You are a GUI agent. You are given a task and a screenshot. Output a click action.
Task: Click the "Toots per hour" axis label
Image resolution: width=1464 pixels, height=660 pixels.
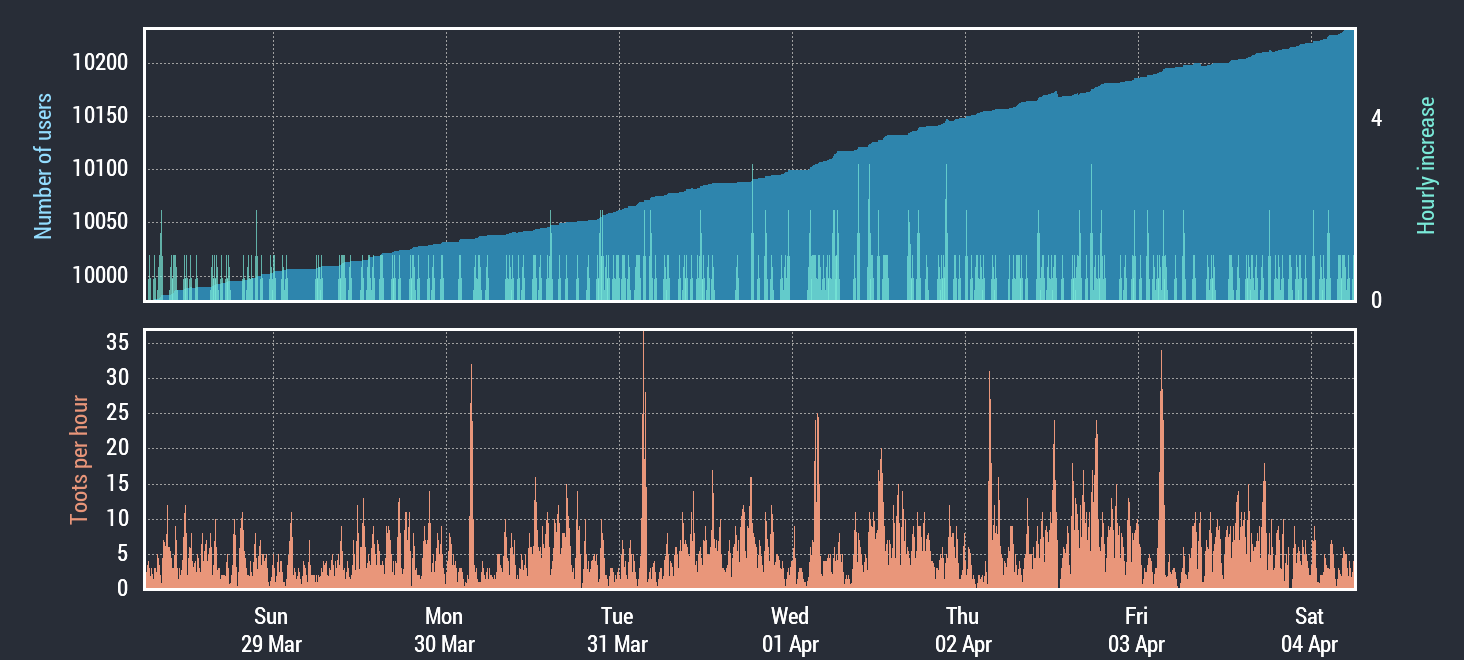coord(79,460)
